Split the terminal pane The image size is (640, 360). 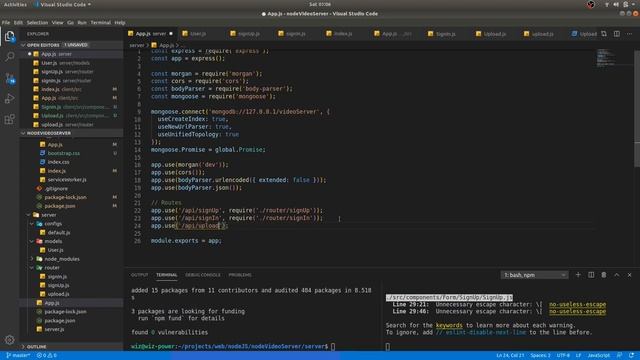tap(591, 275)
